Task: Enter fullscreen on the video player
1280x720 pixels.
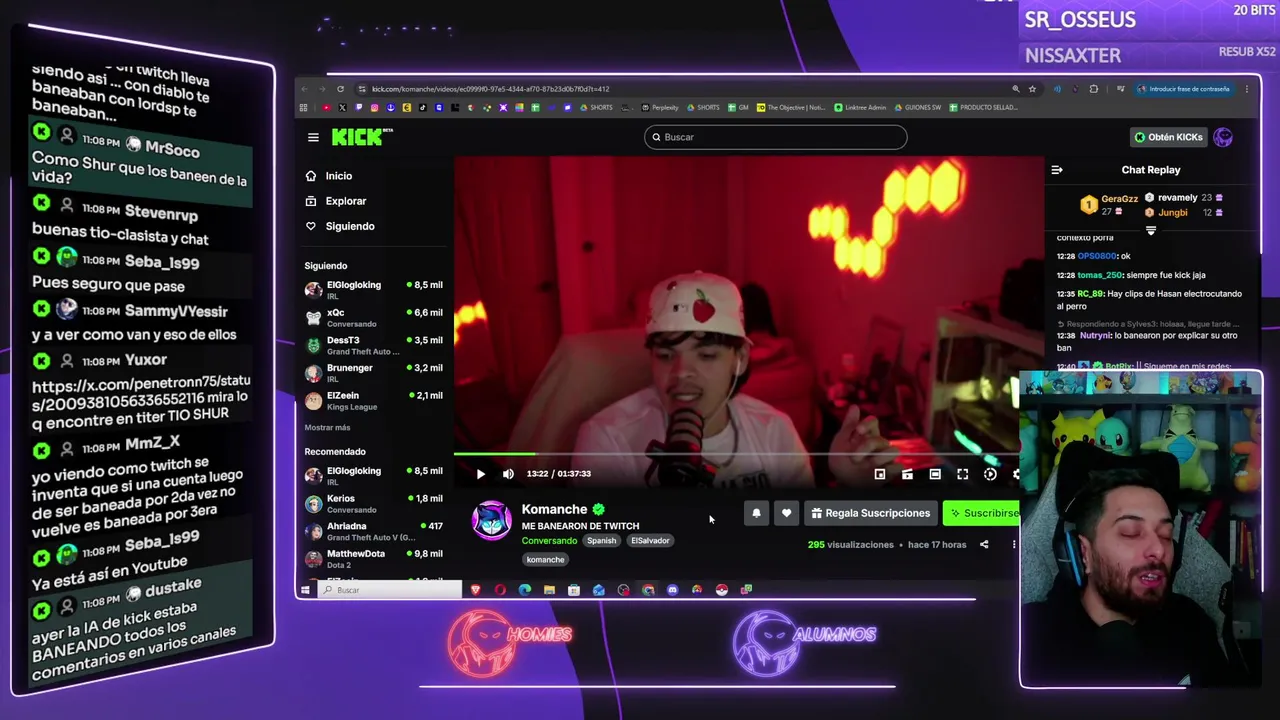Action: coord(962,474)
